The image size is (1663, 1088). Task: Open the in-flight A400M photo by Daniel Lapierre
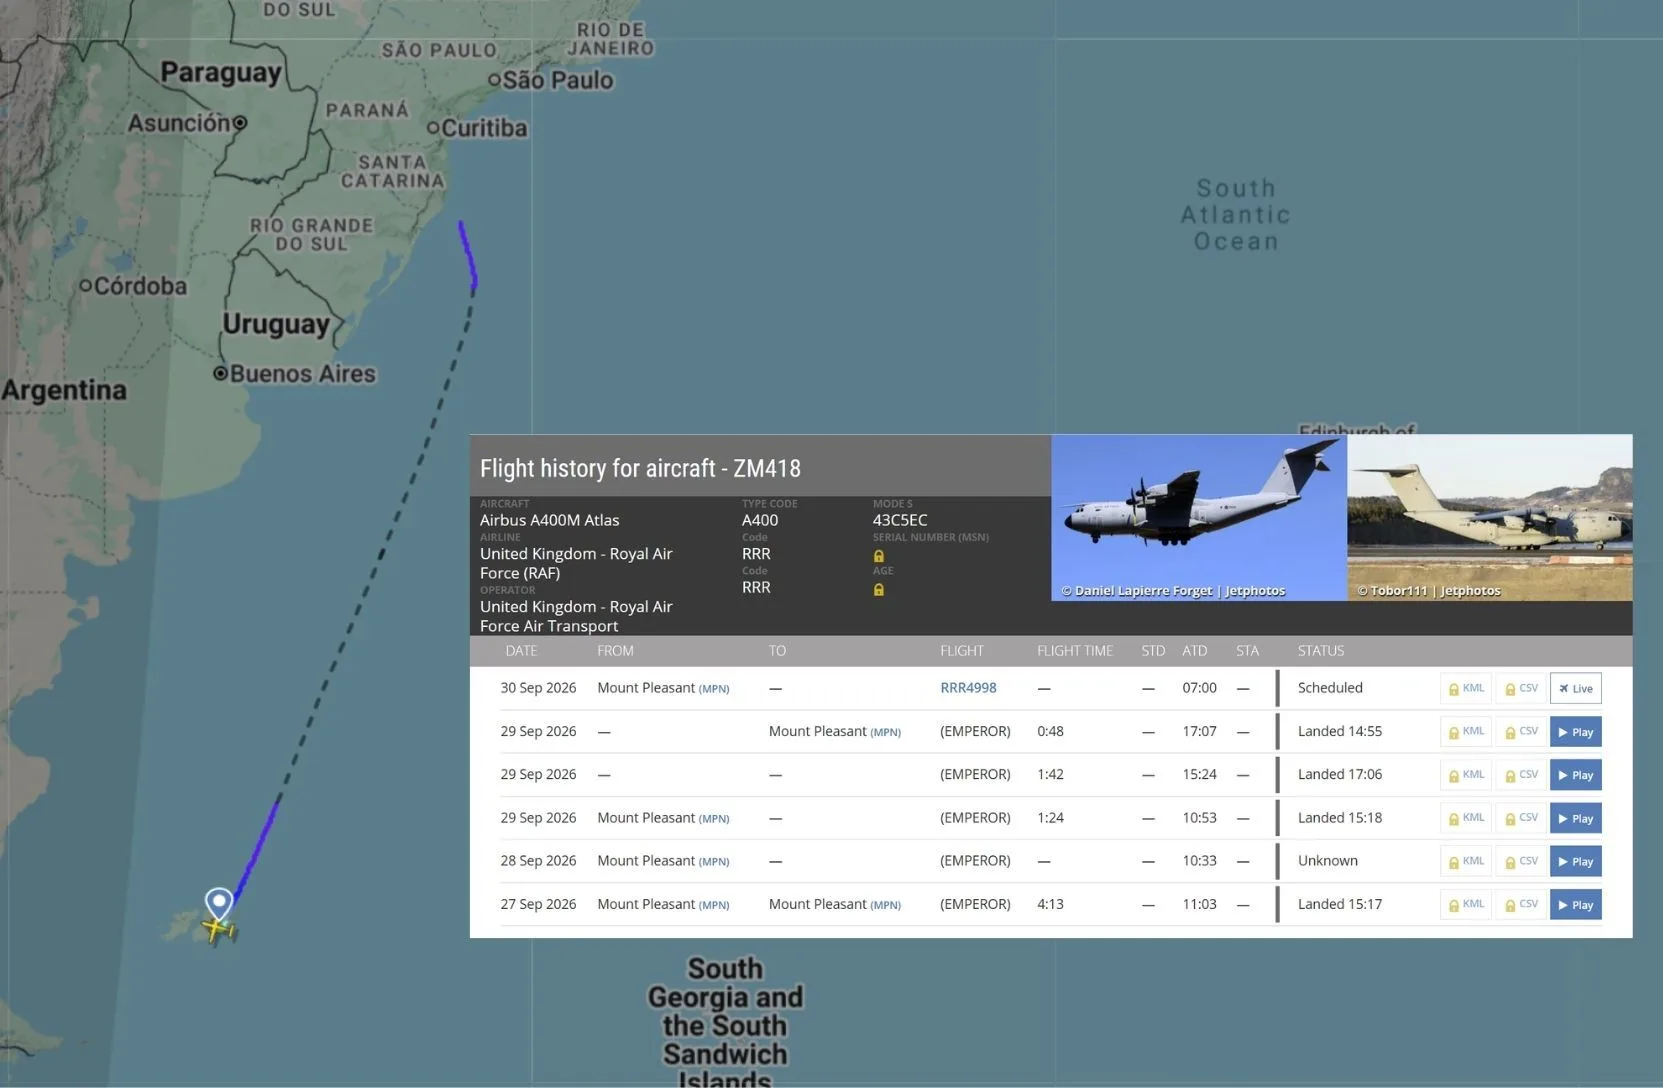(1199, 518)
